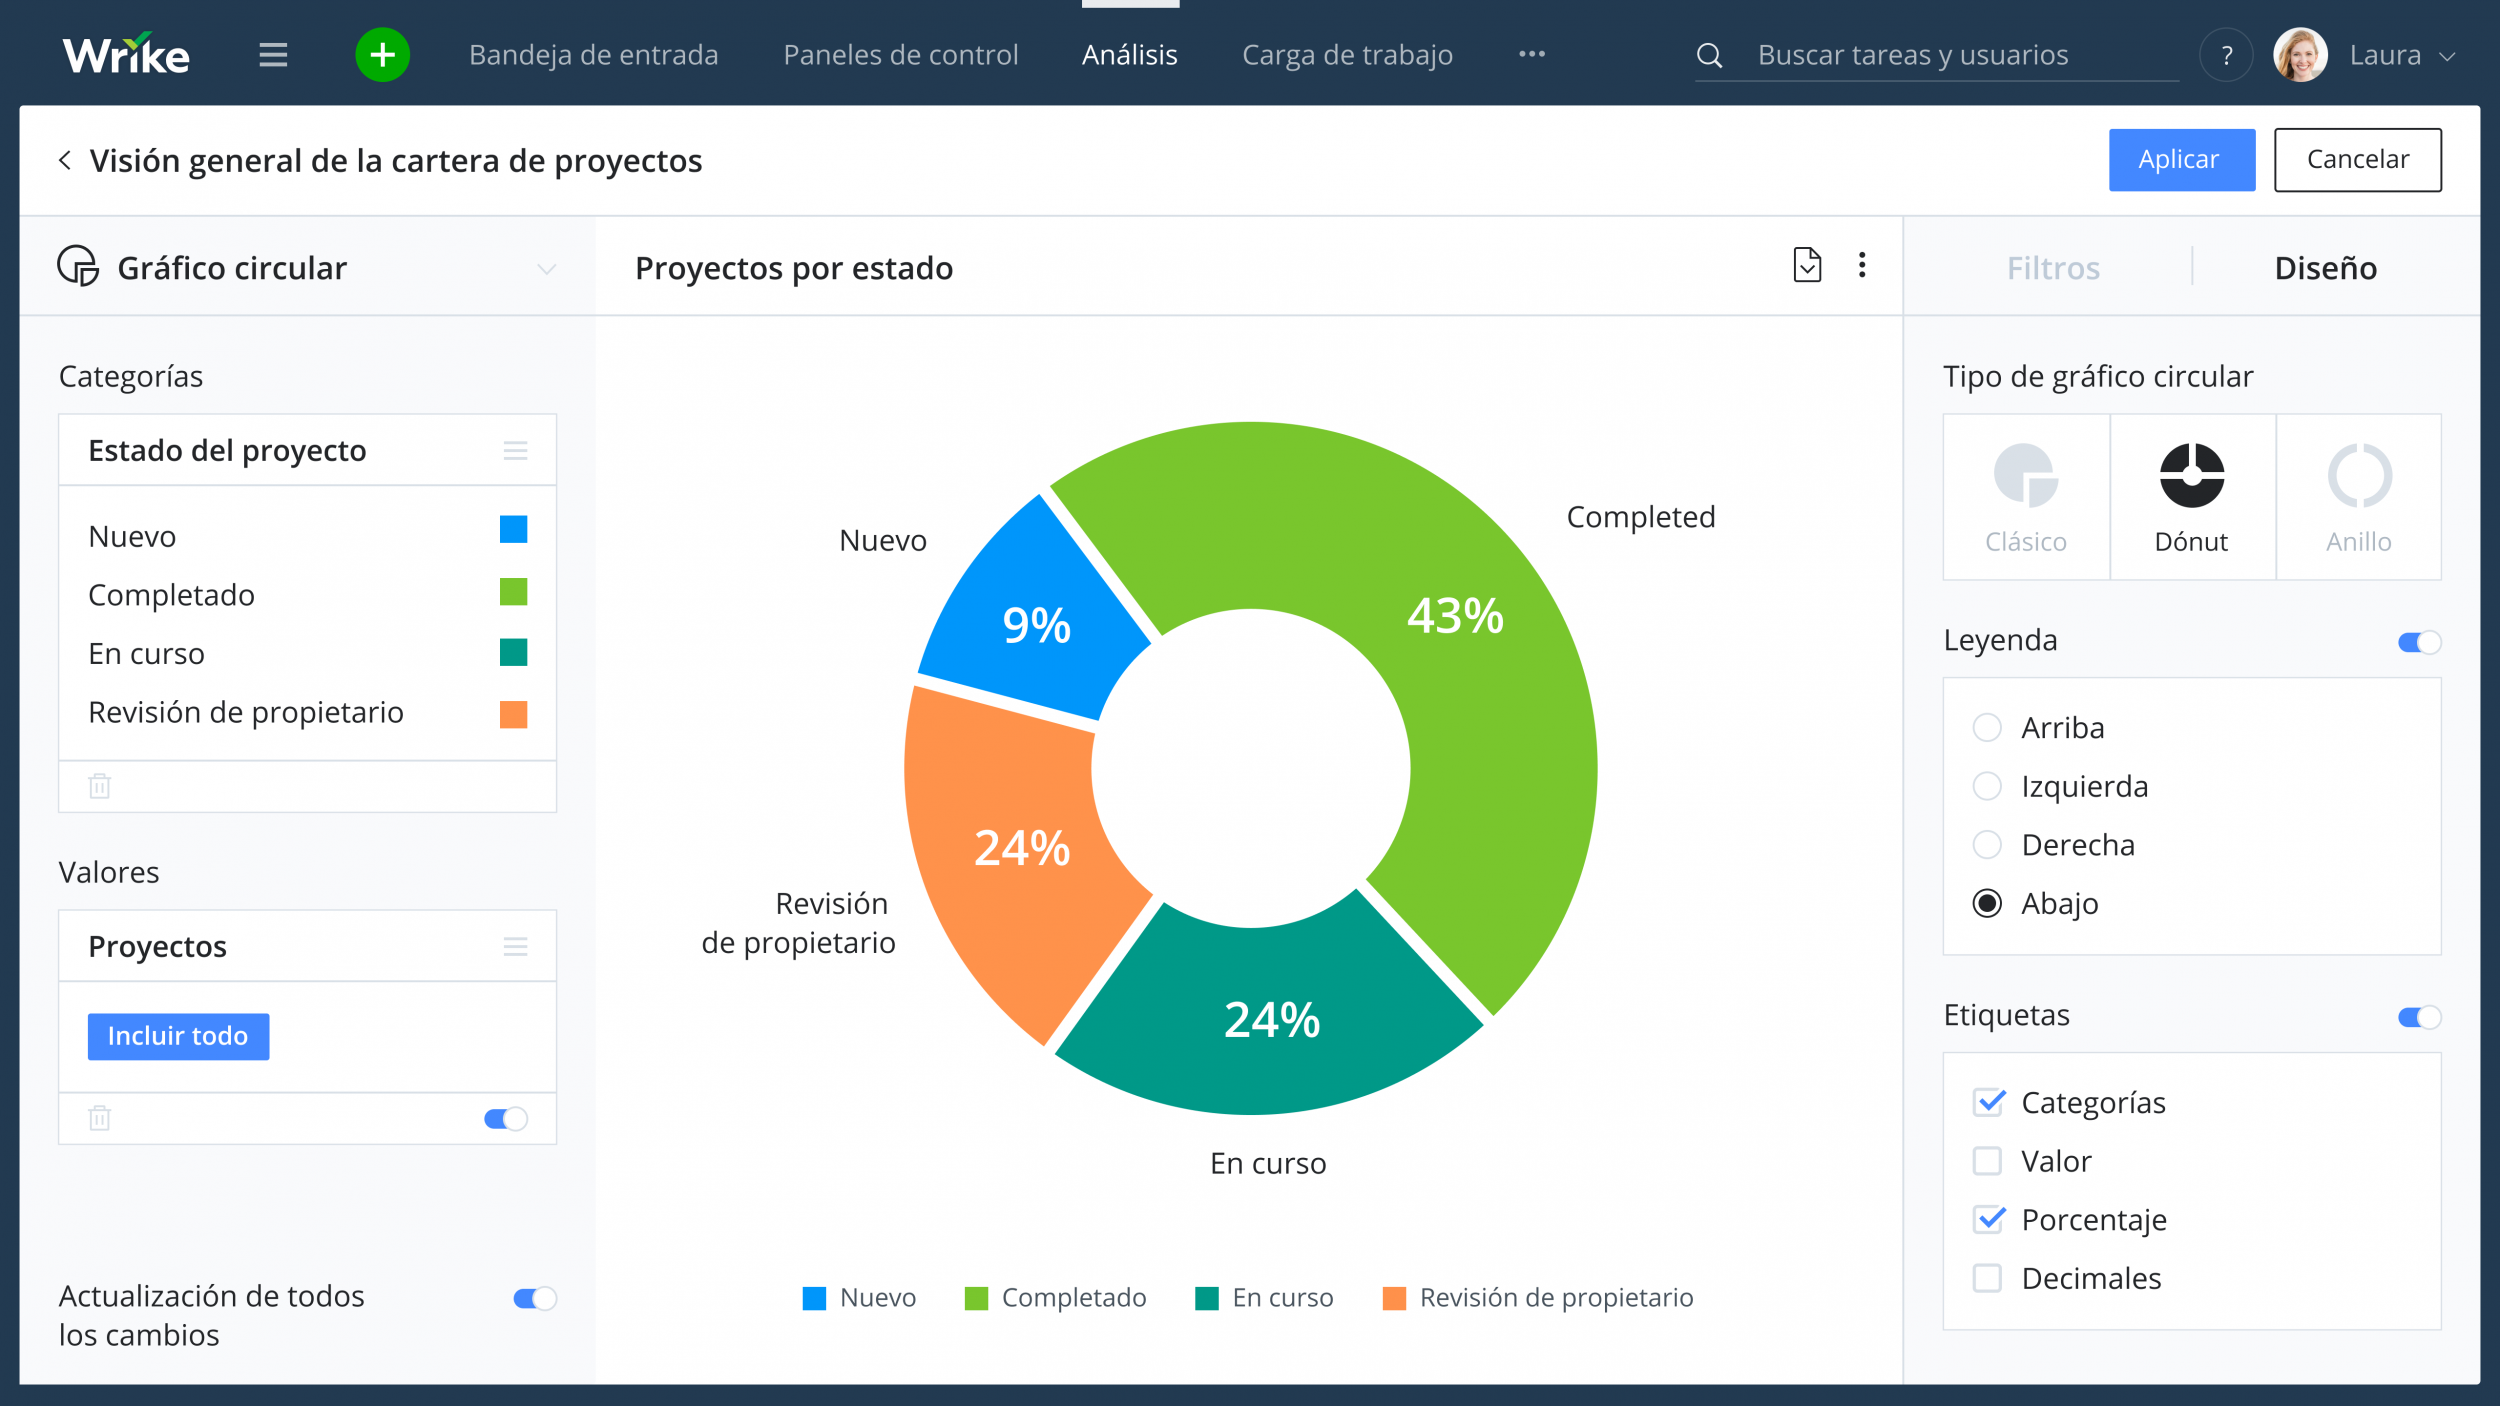Screen dimensions: 2500x1406
Task: Uncheck the Porcentaje label option
Action: [x=1989, y=1219]
